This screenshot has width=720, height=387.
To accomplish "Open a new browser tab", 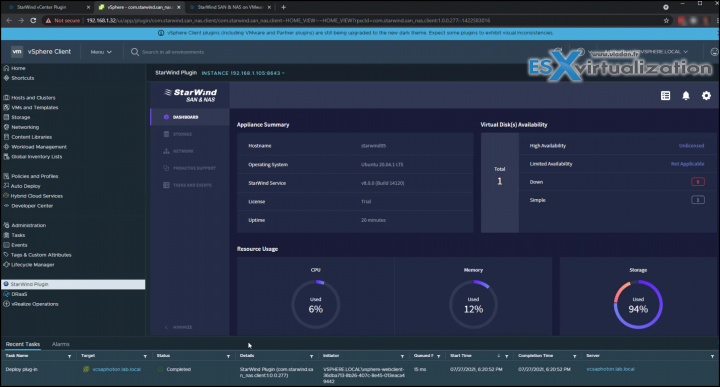I will click(283, 7).
